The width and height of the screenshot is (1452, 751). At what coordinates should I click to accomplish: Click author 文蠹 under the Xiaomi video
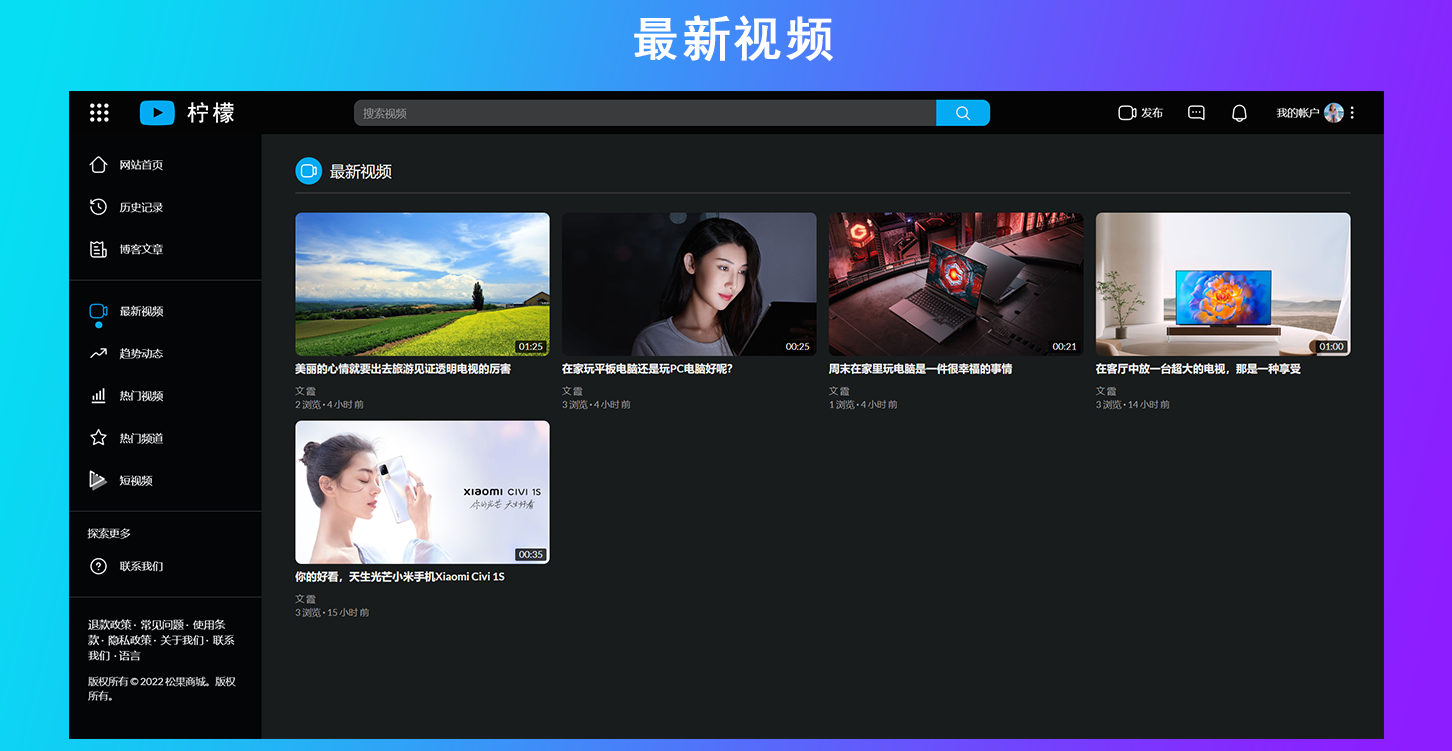point(305,599)
